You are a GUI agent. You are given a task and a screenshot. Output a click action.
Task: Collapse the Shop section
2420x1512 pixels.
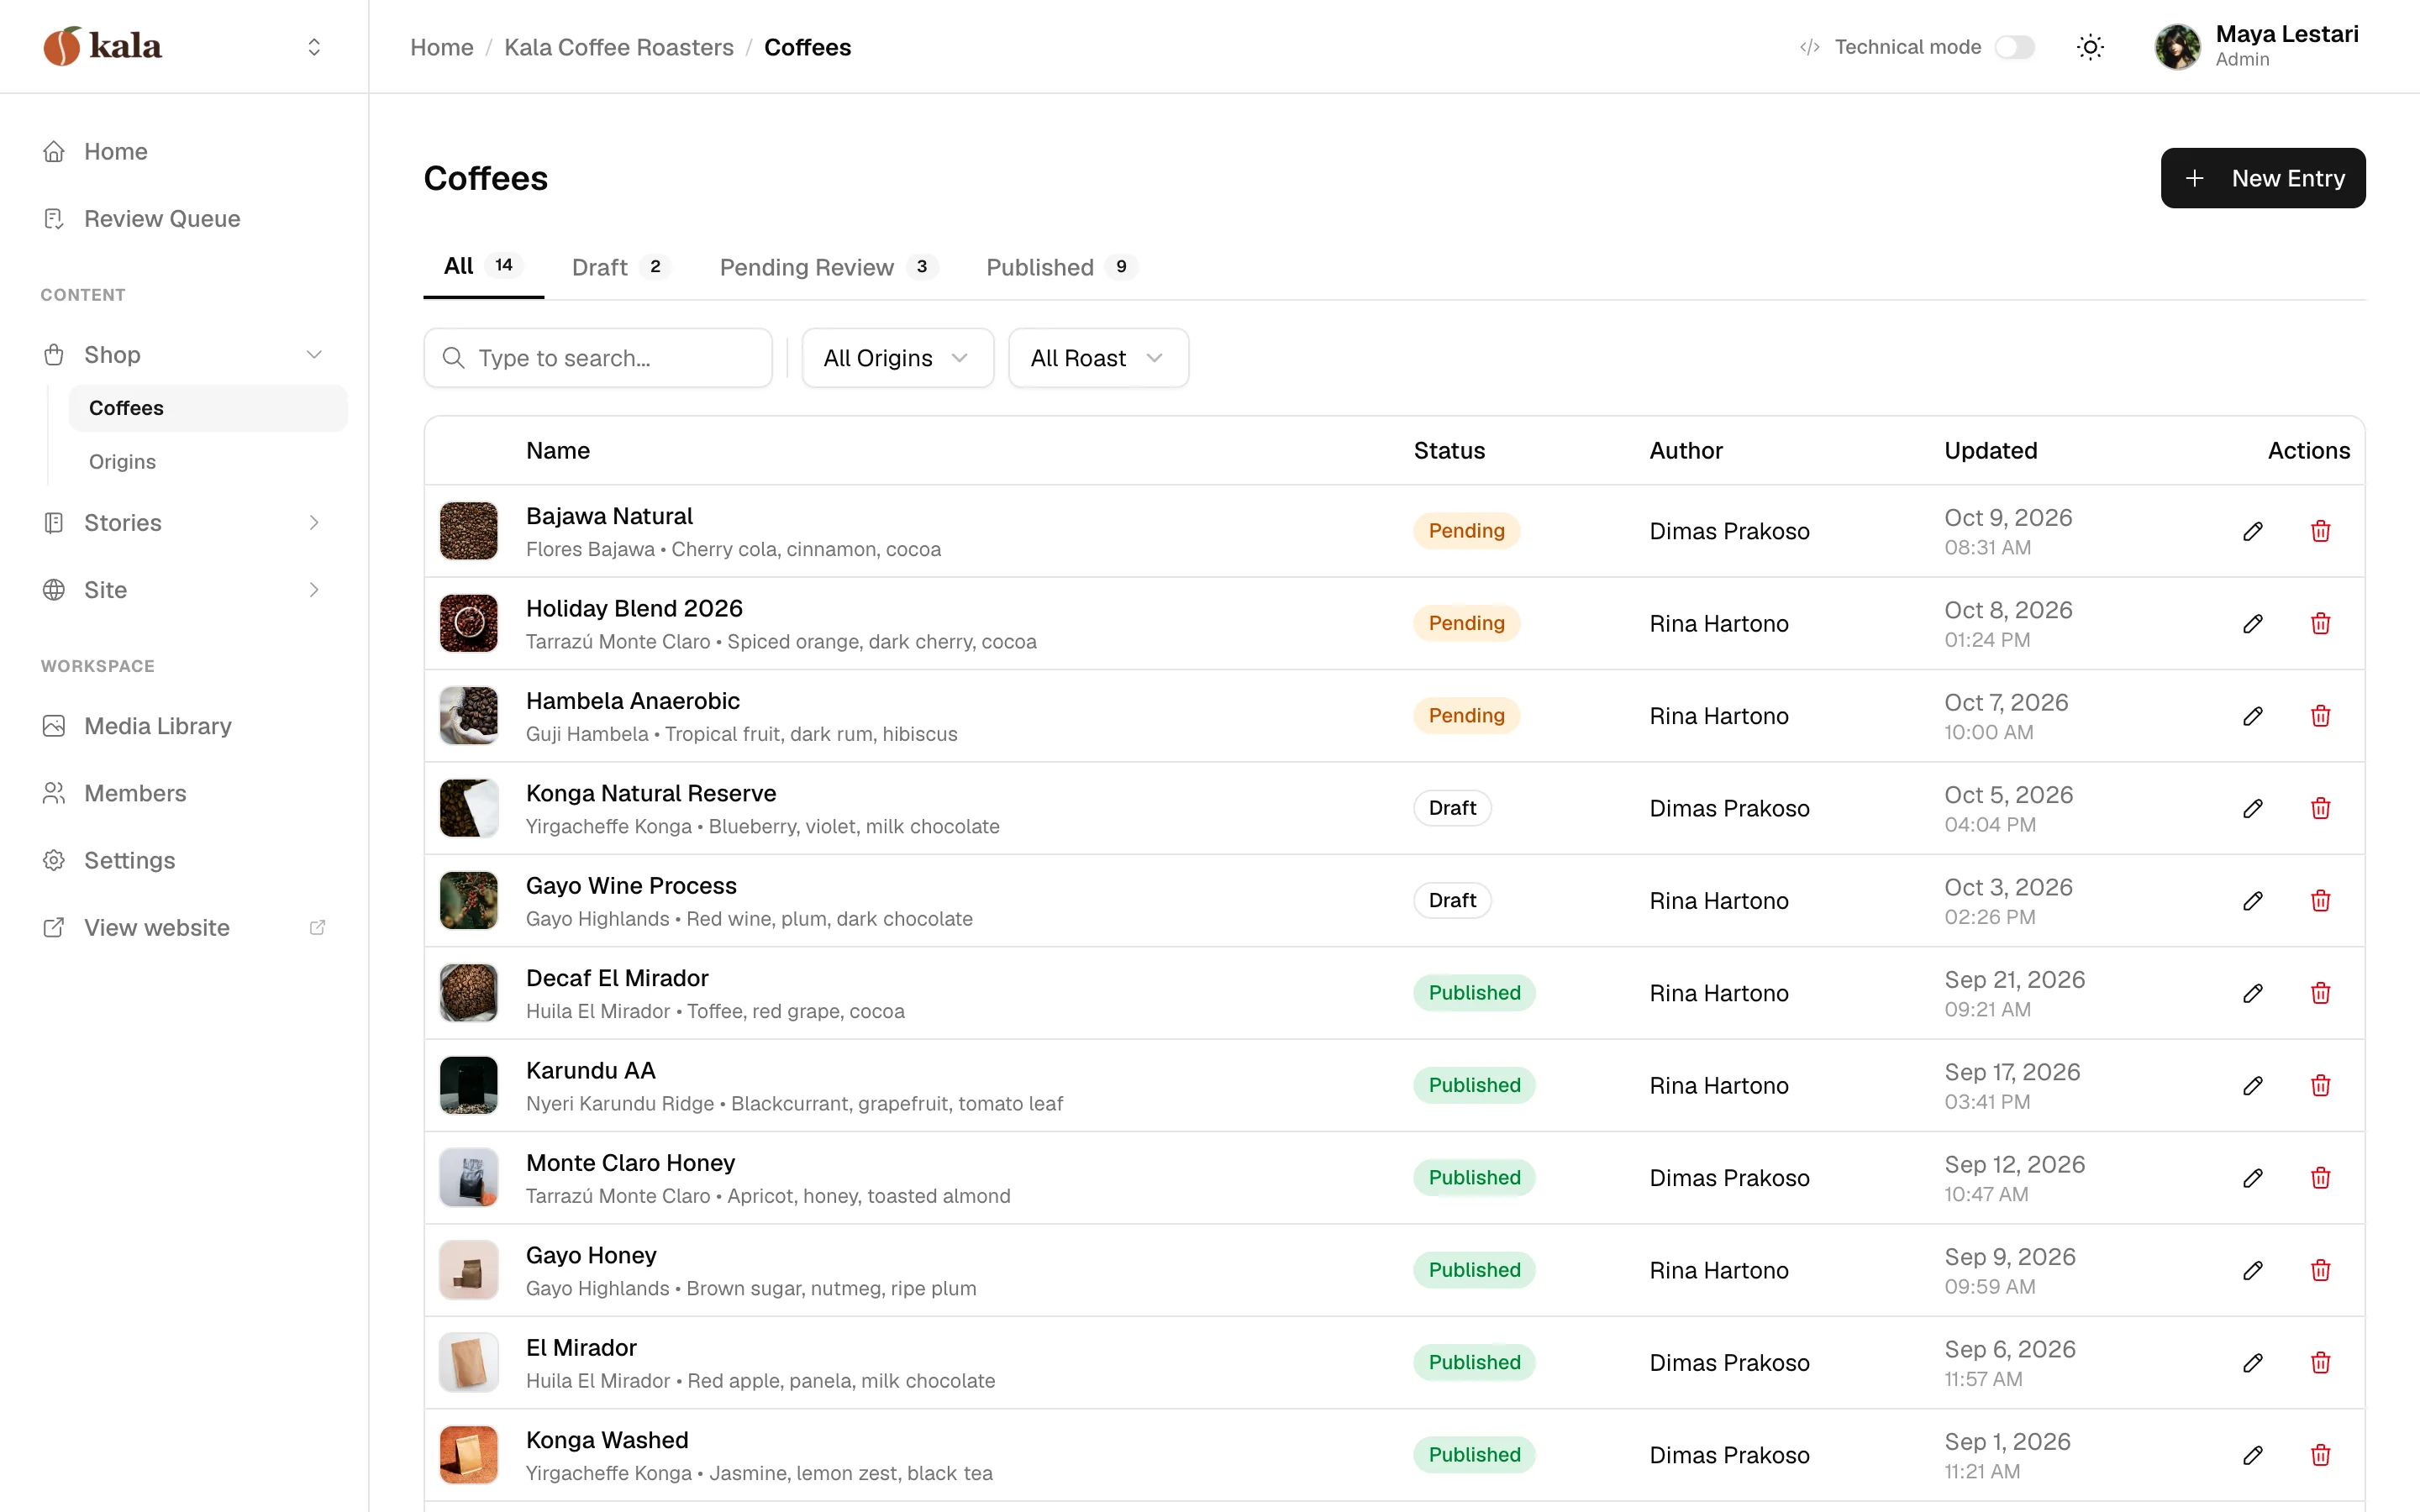pyautogui.click(x=184, y=355)
